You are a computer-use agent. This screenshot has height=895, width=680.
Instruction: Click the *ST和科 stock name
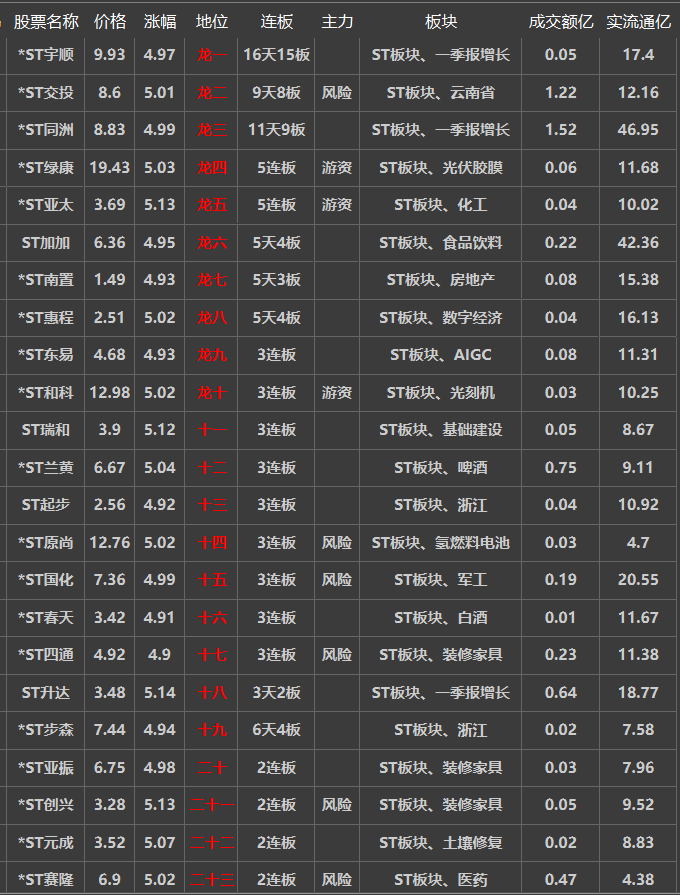click(46, 393)
